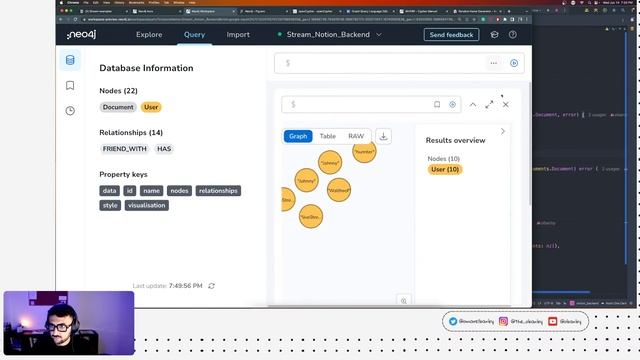The width and height of the screenshot is (640, 360).
Task: Click the User (10) label in Results overview
Action: [x=445, y=169]
